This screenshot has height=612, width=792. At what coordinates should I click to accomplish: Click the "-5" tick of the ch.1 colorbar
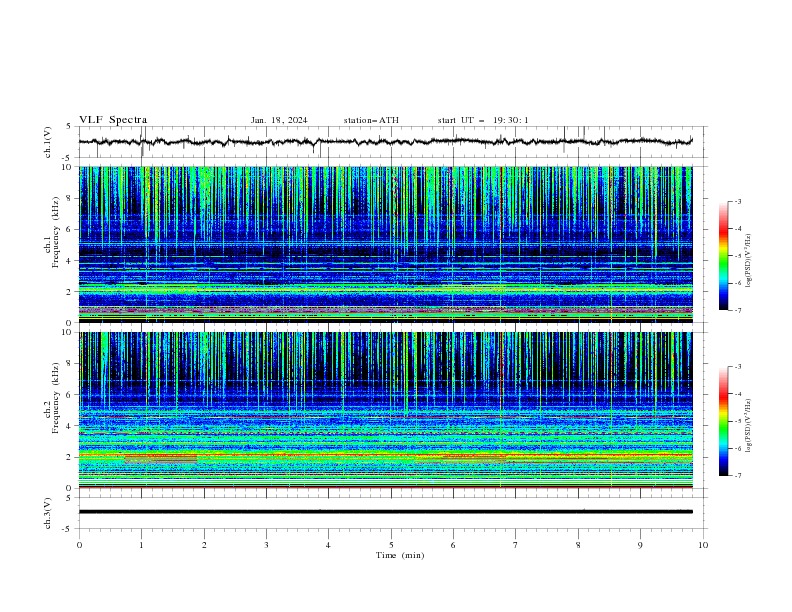[737, 256]
